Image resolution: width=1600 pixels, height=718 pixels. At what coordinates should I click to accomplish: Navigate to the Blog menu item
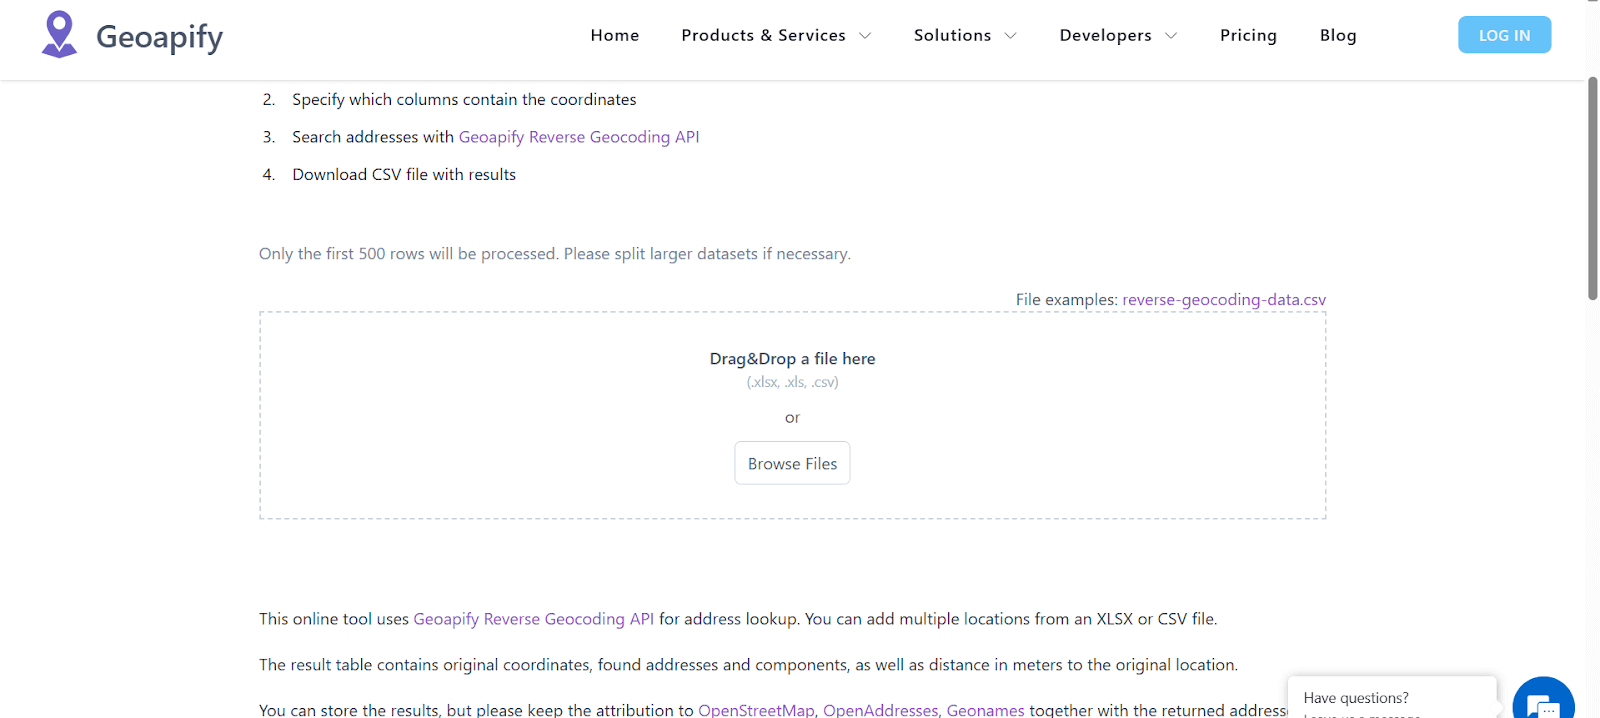point(1337,35)
